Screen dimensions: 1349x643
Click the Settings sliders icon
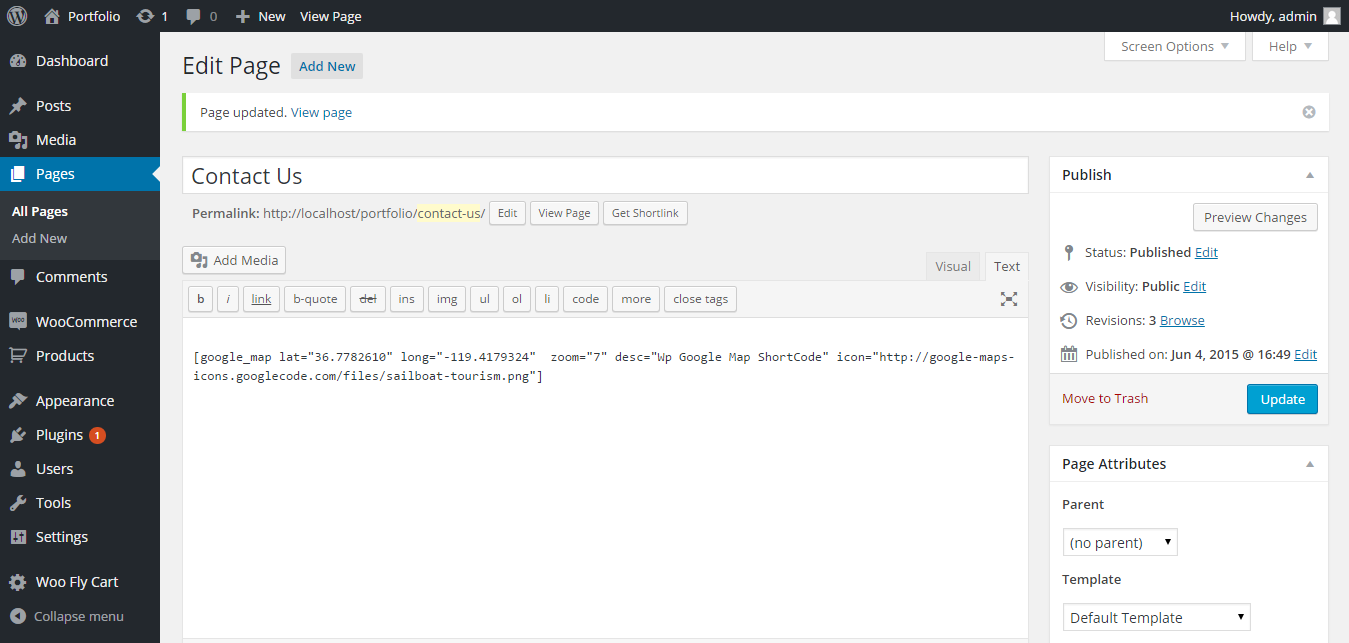(18, 537)
